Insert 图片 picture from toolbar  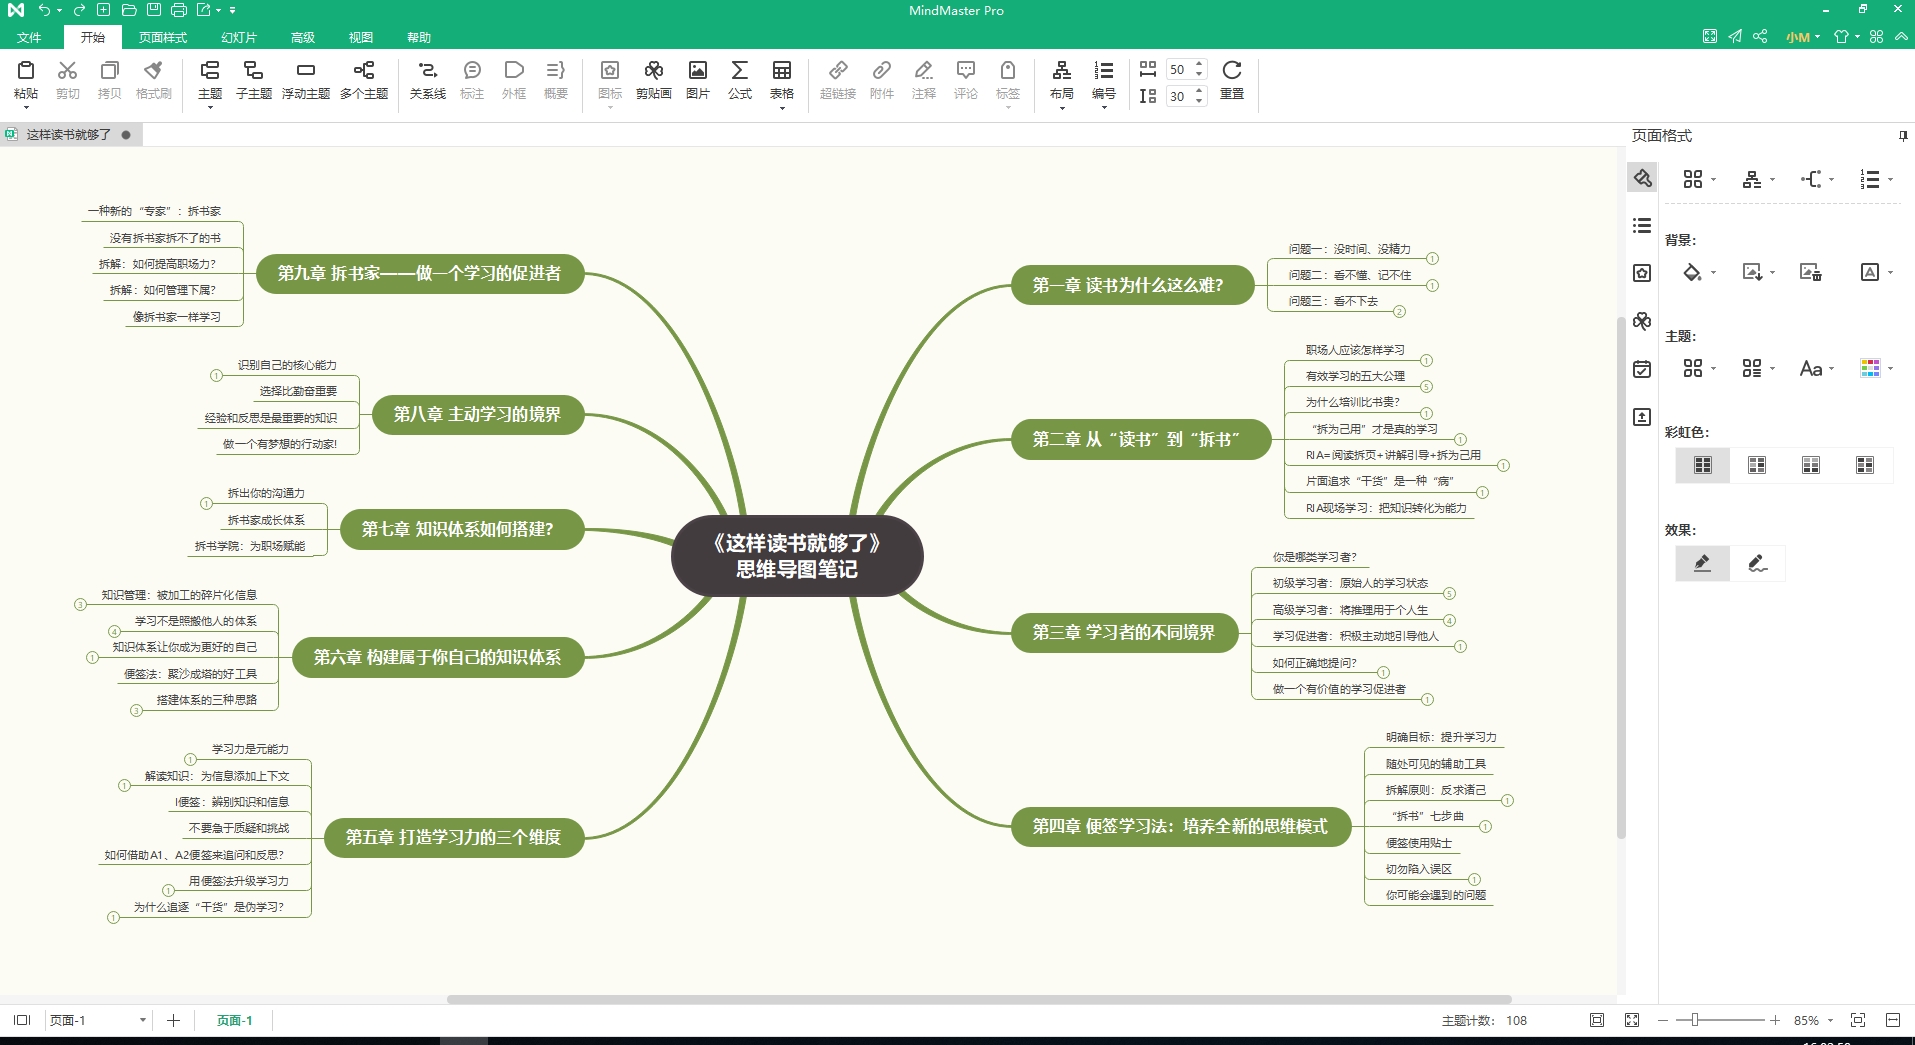point(697,80)
